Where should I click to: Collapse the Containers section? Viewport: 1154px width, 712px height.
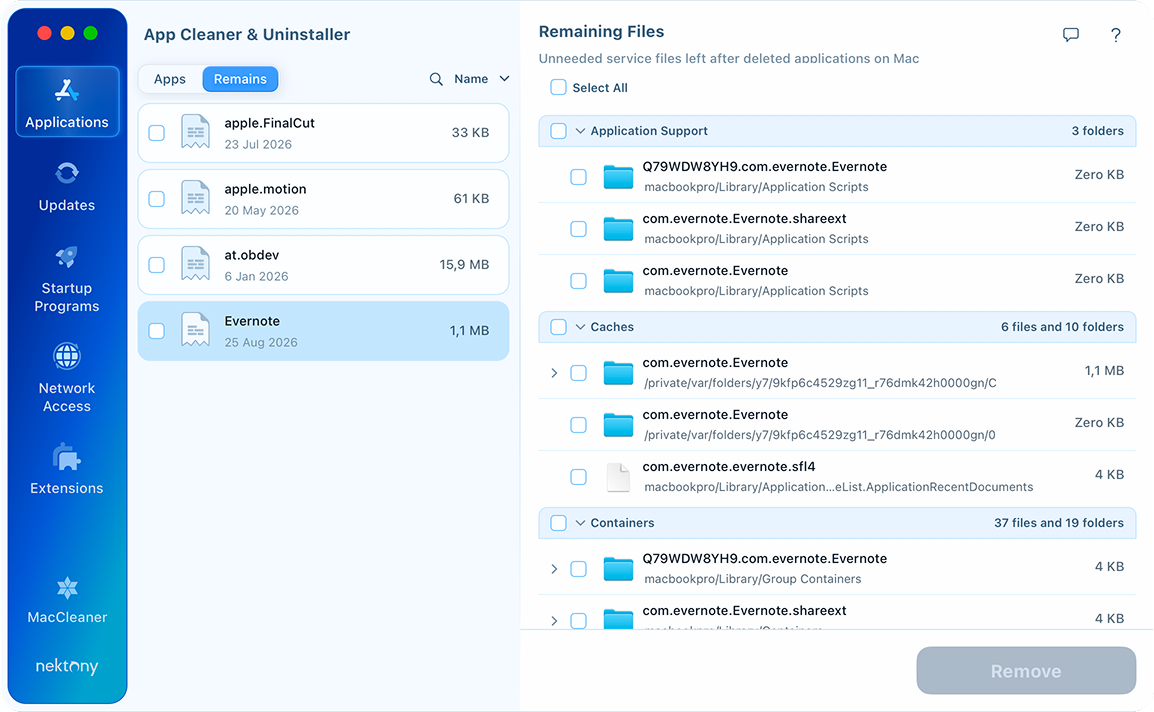click(x=580, y=523)
